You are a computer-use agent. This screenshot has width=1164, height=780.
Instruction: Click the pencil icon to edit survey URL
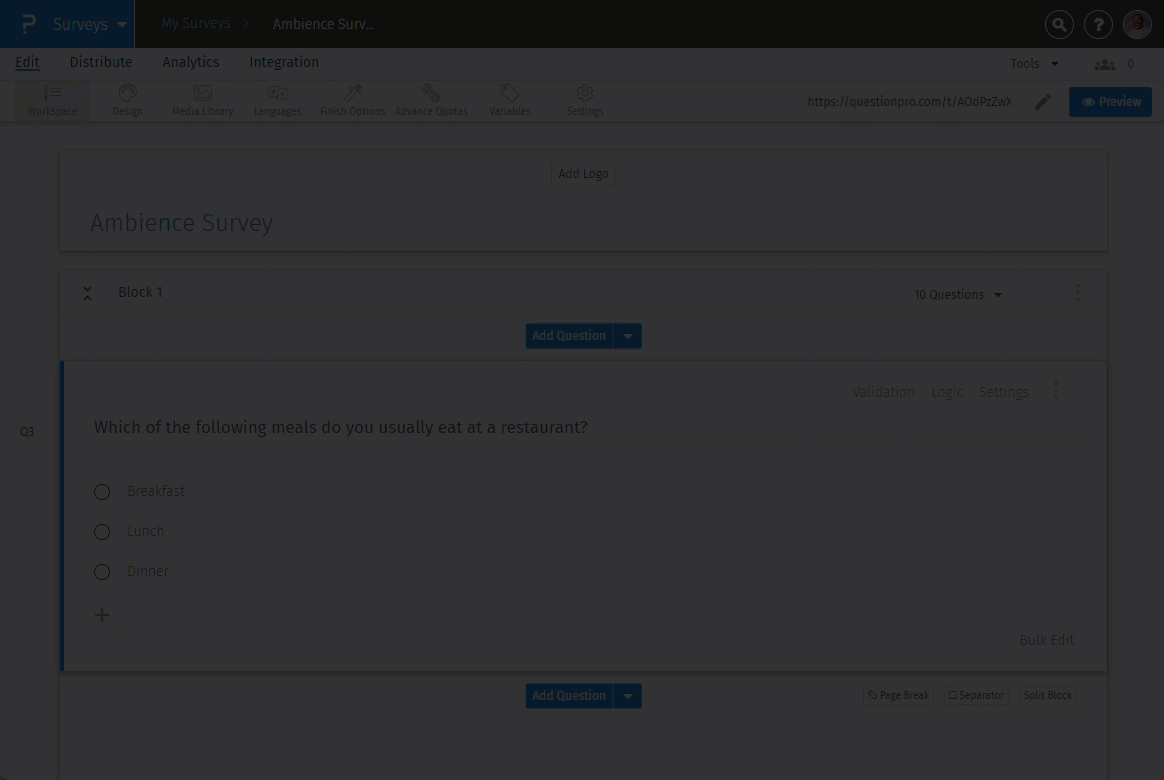click(x=1043, y=102)
